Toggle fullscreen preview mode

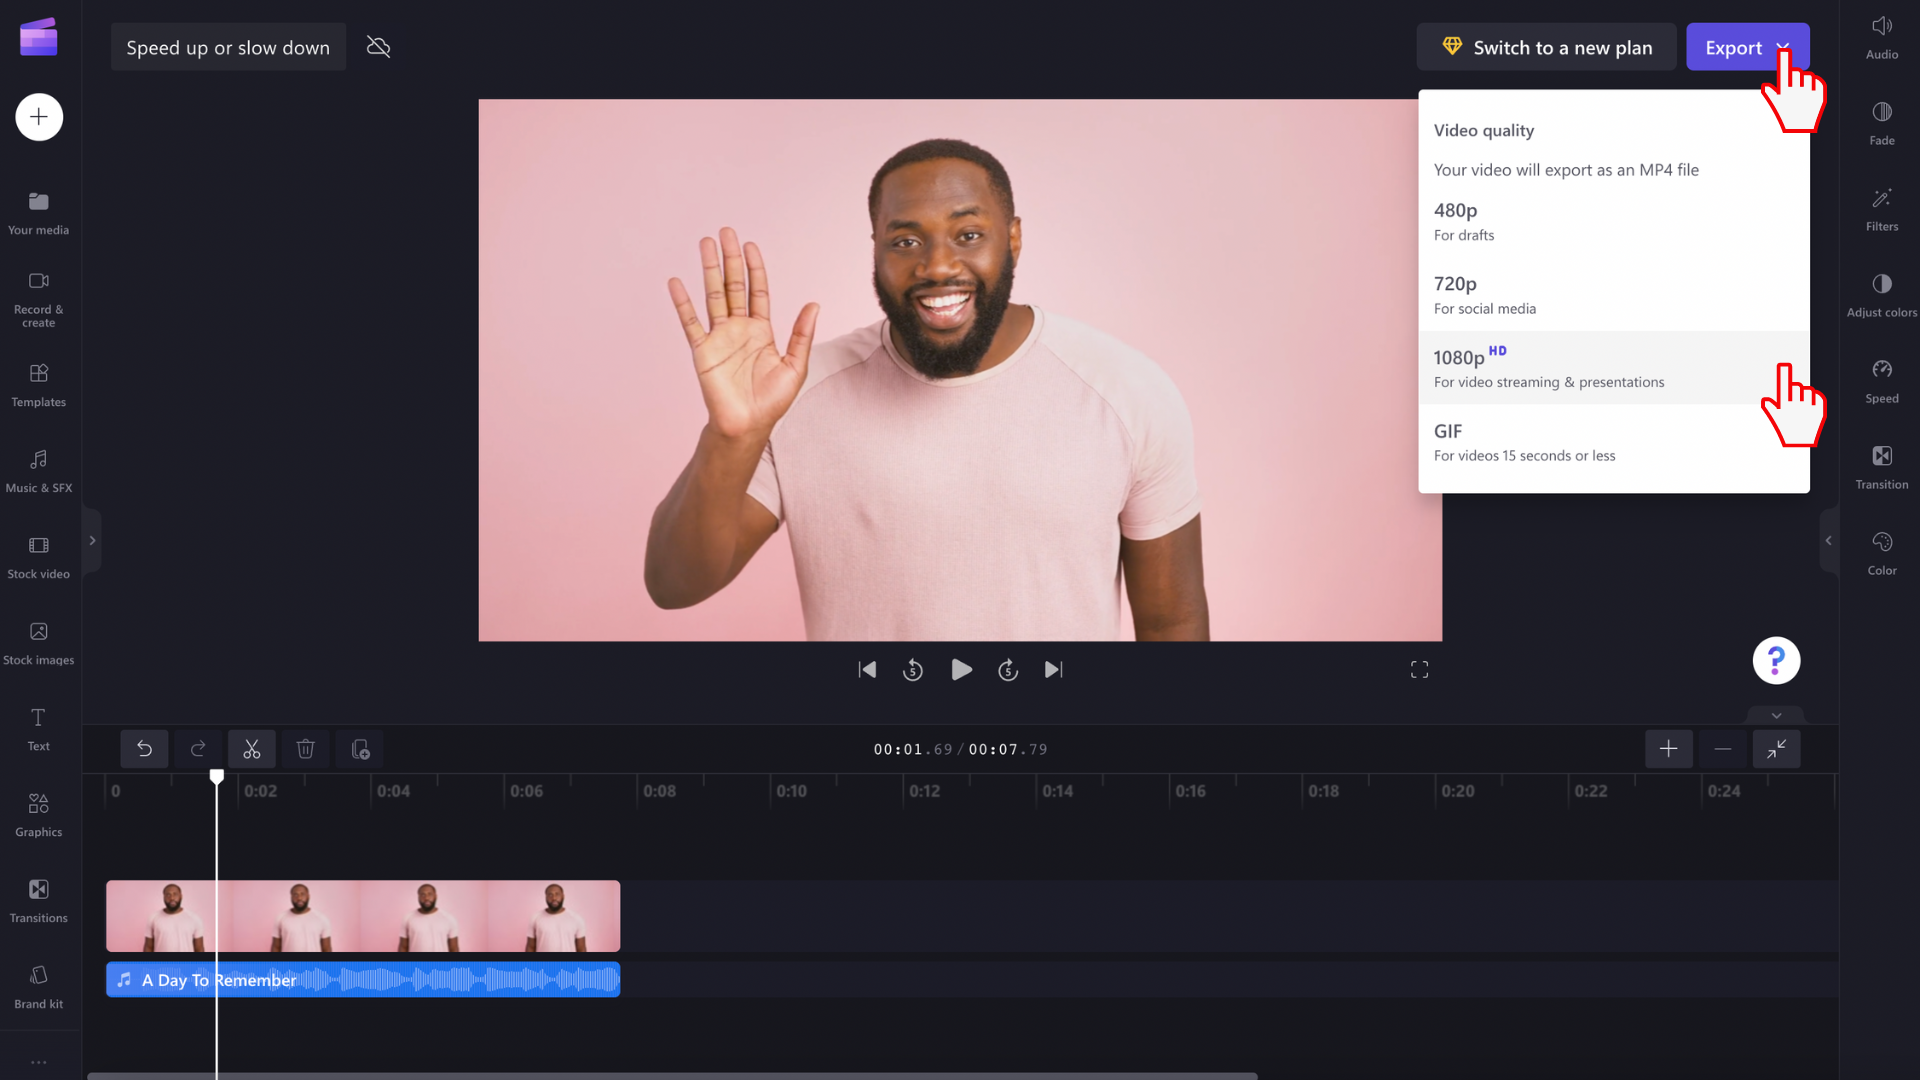pos(1419,670)
